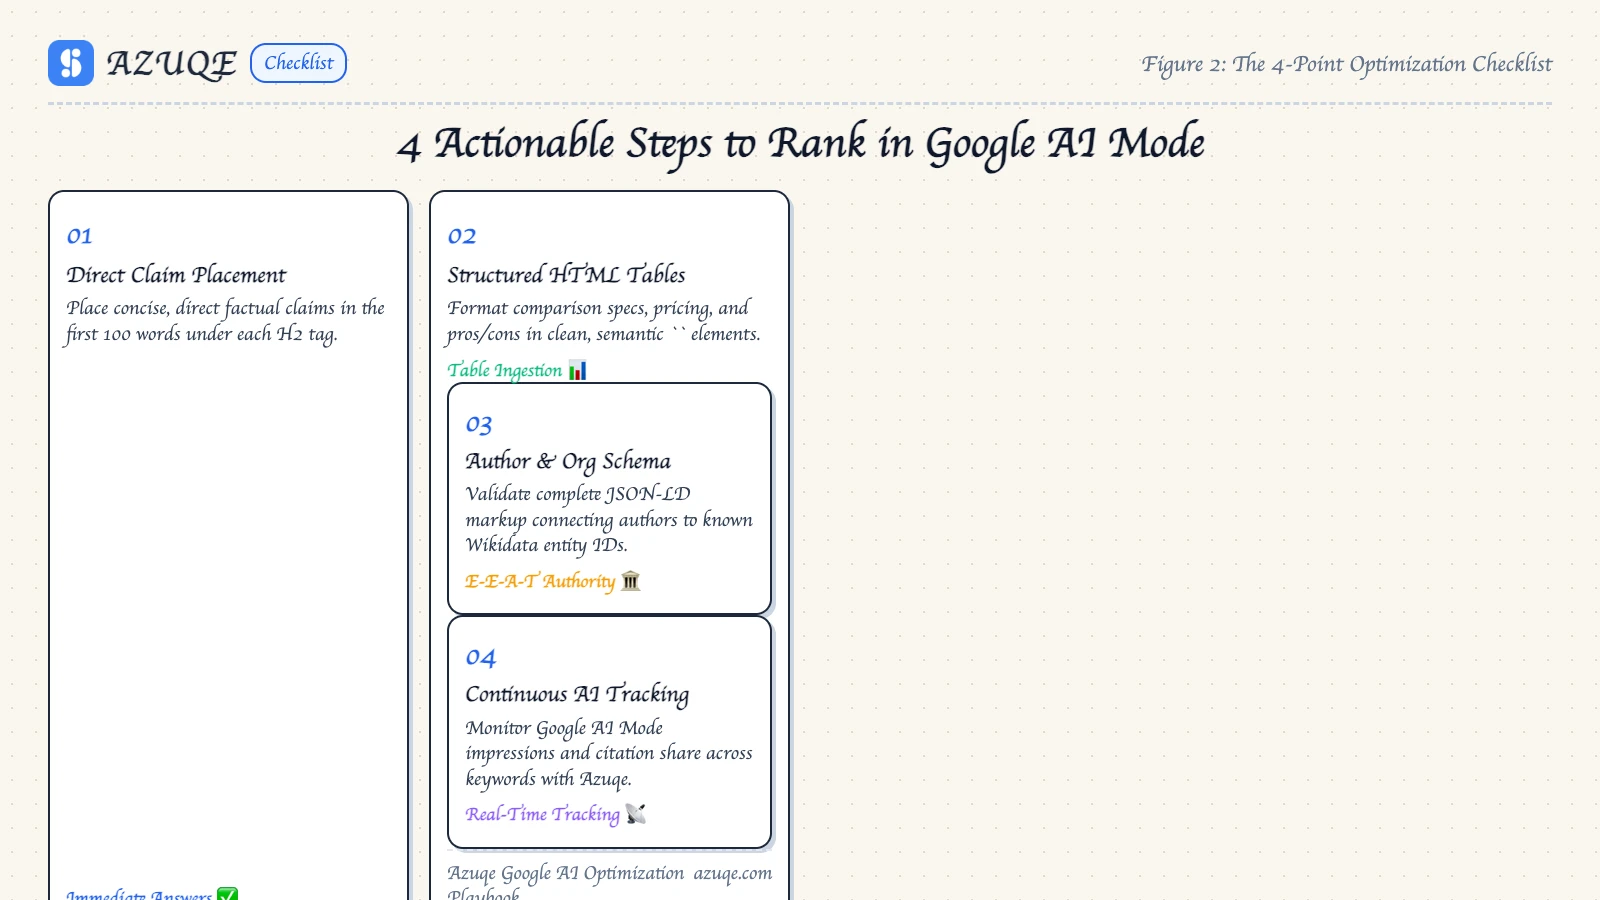Click the Continuous AI Tracking title
The height and width of the screenshot is (900, 1600).
[x=577, y=694]
